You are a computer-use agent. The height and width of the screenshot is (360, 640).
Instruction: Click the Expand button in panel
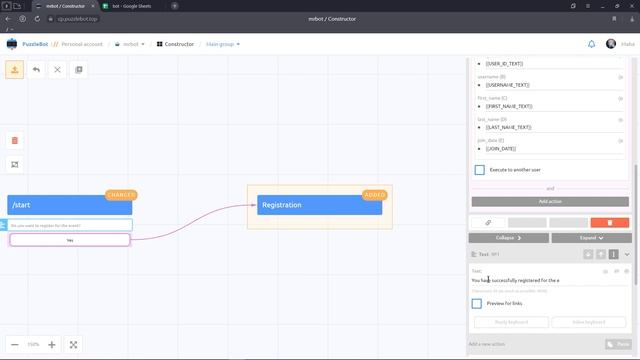(x=591, y=238)
